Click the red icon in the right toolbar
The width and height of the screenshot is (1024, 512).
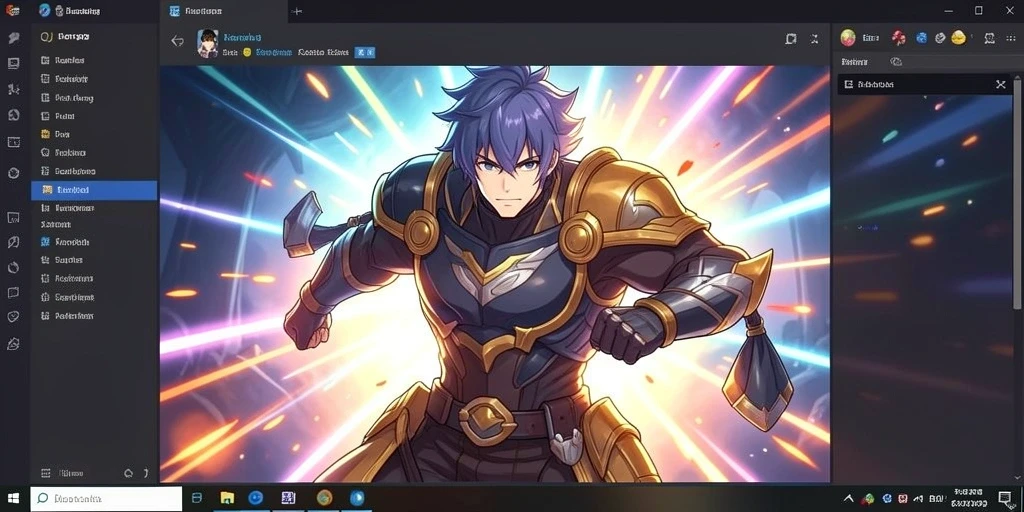click(x=899, y=38)
